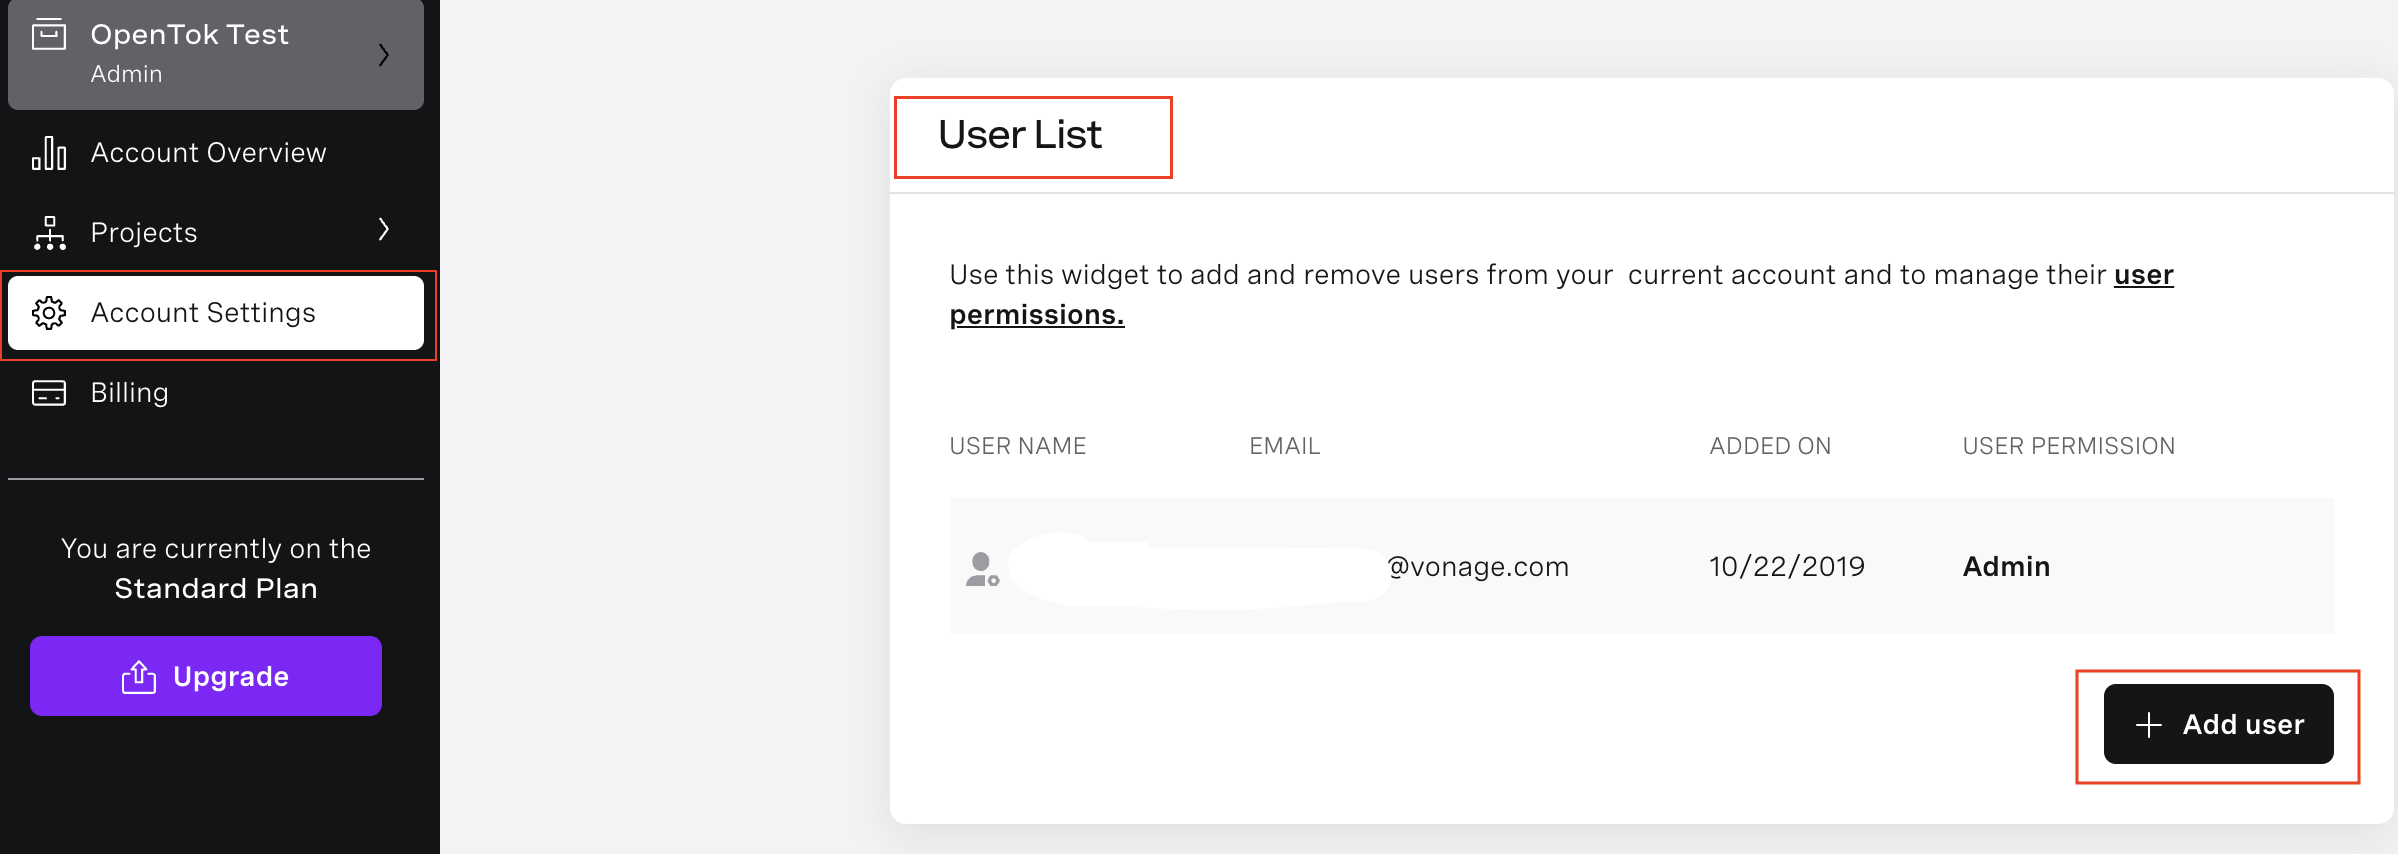
Task: Click the User List heading
Action: [1020, 135]
